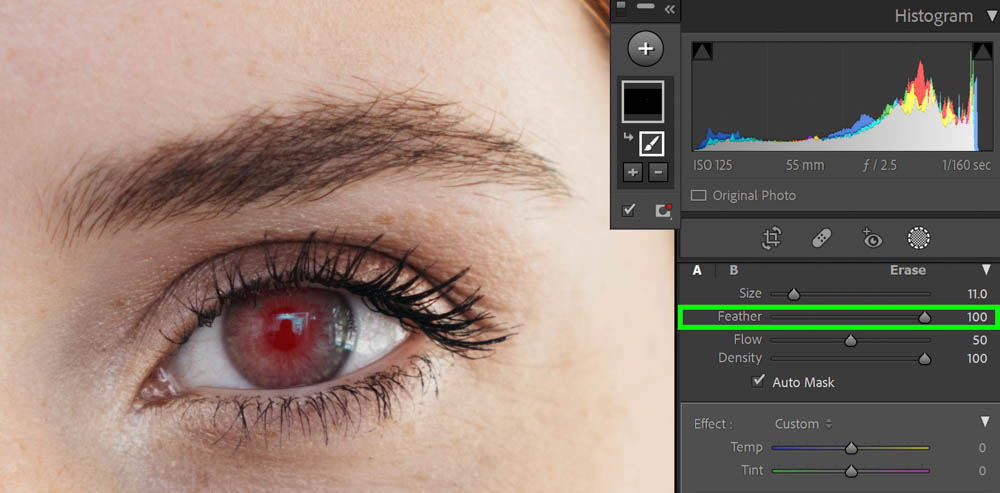Click the Subtract from mask minus button
This screenshot has height=493, width=1000.
[658, 172]
